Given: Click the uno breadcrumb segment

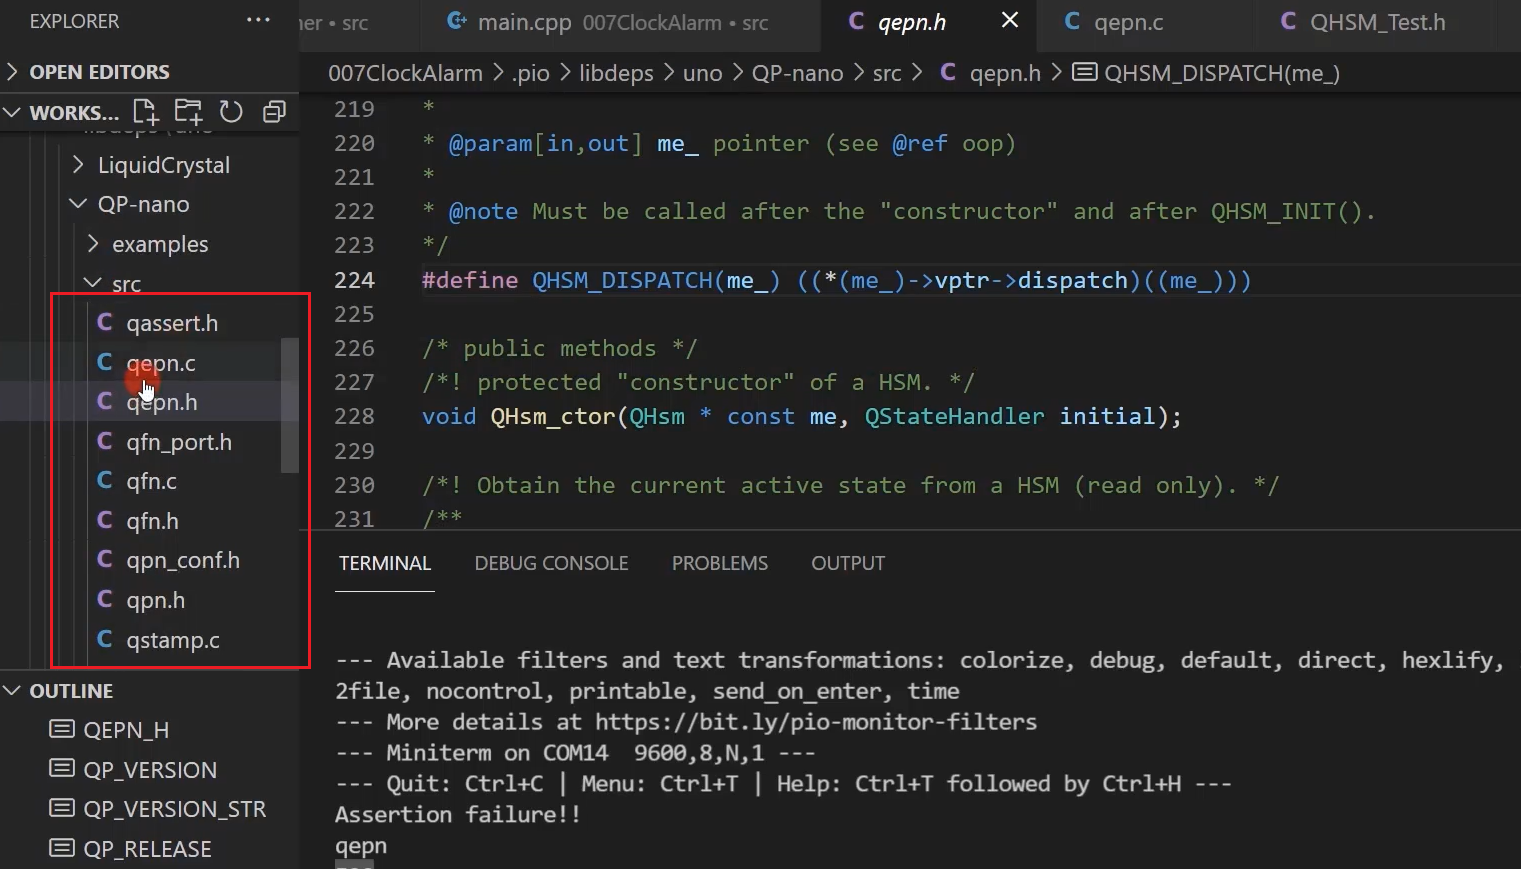Looking at the screenshot, I should tap(702, 73).
